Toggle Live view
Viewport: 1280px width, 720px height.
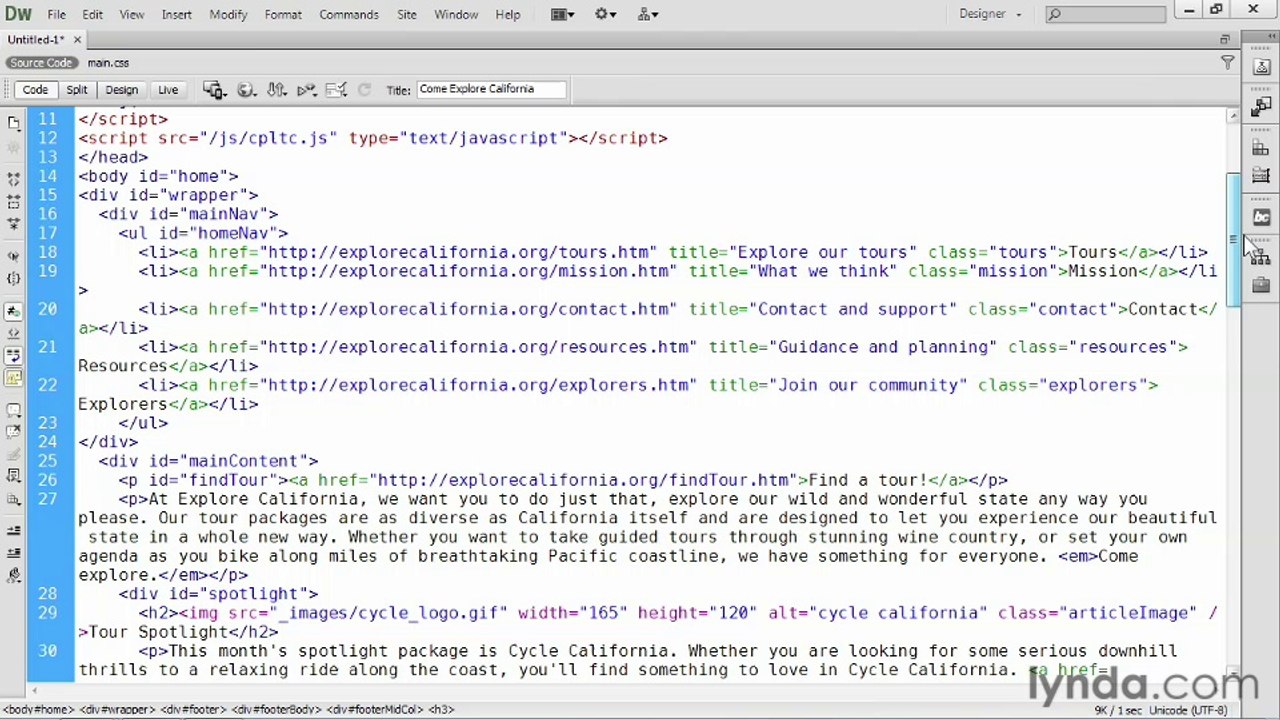click(x=167, y=90)
